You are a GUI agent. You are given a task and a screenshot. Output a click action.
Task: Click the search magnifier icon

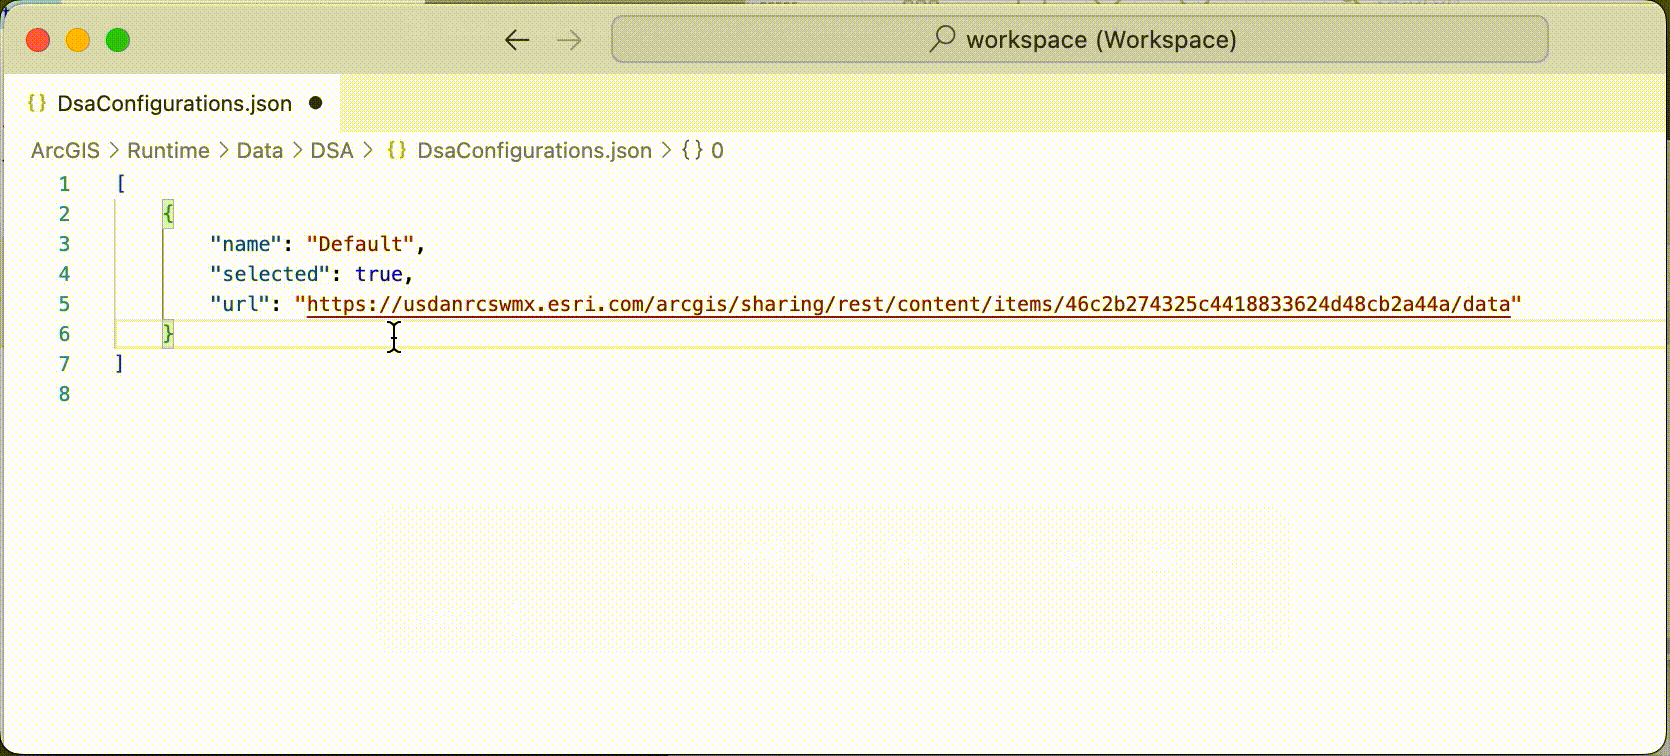point(942,39)
